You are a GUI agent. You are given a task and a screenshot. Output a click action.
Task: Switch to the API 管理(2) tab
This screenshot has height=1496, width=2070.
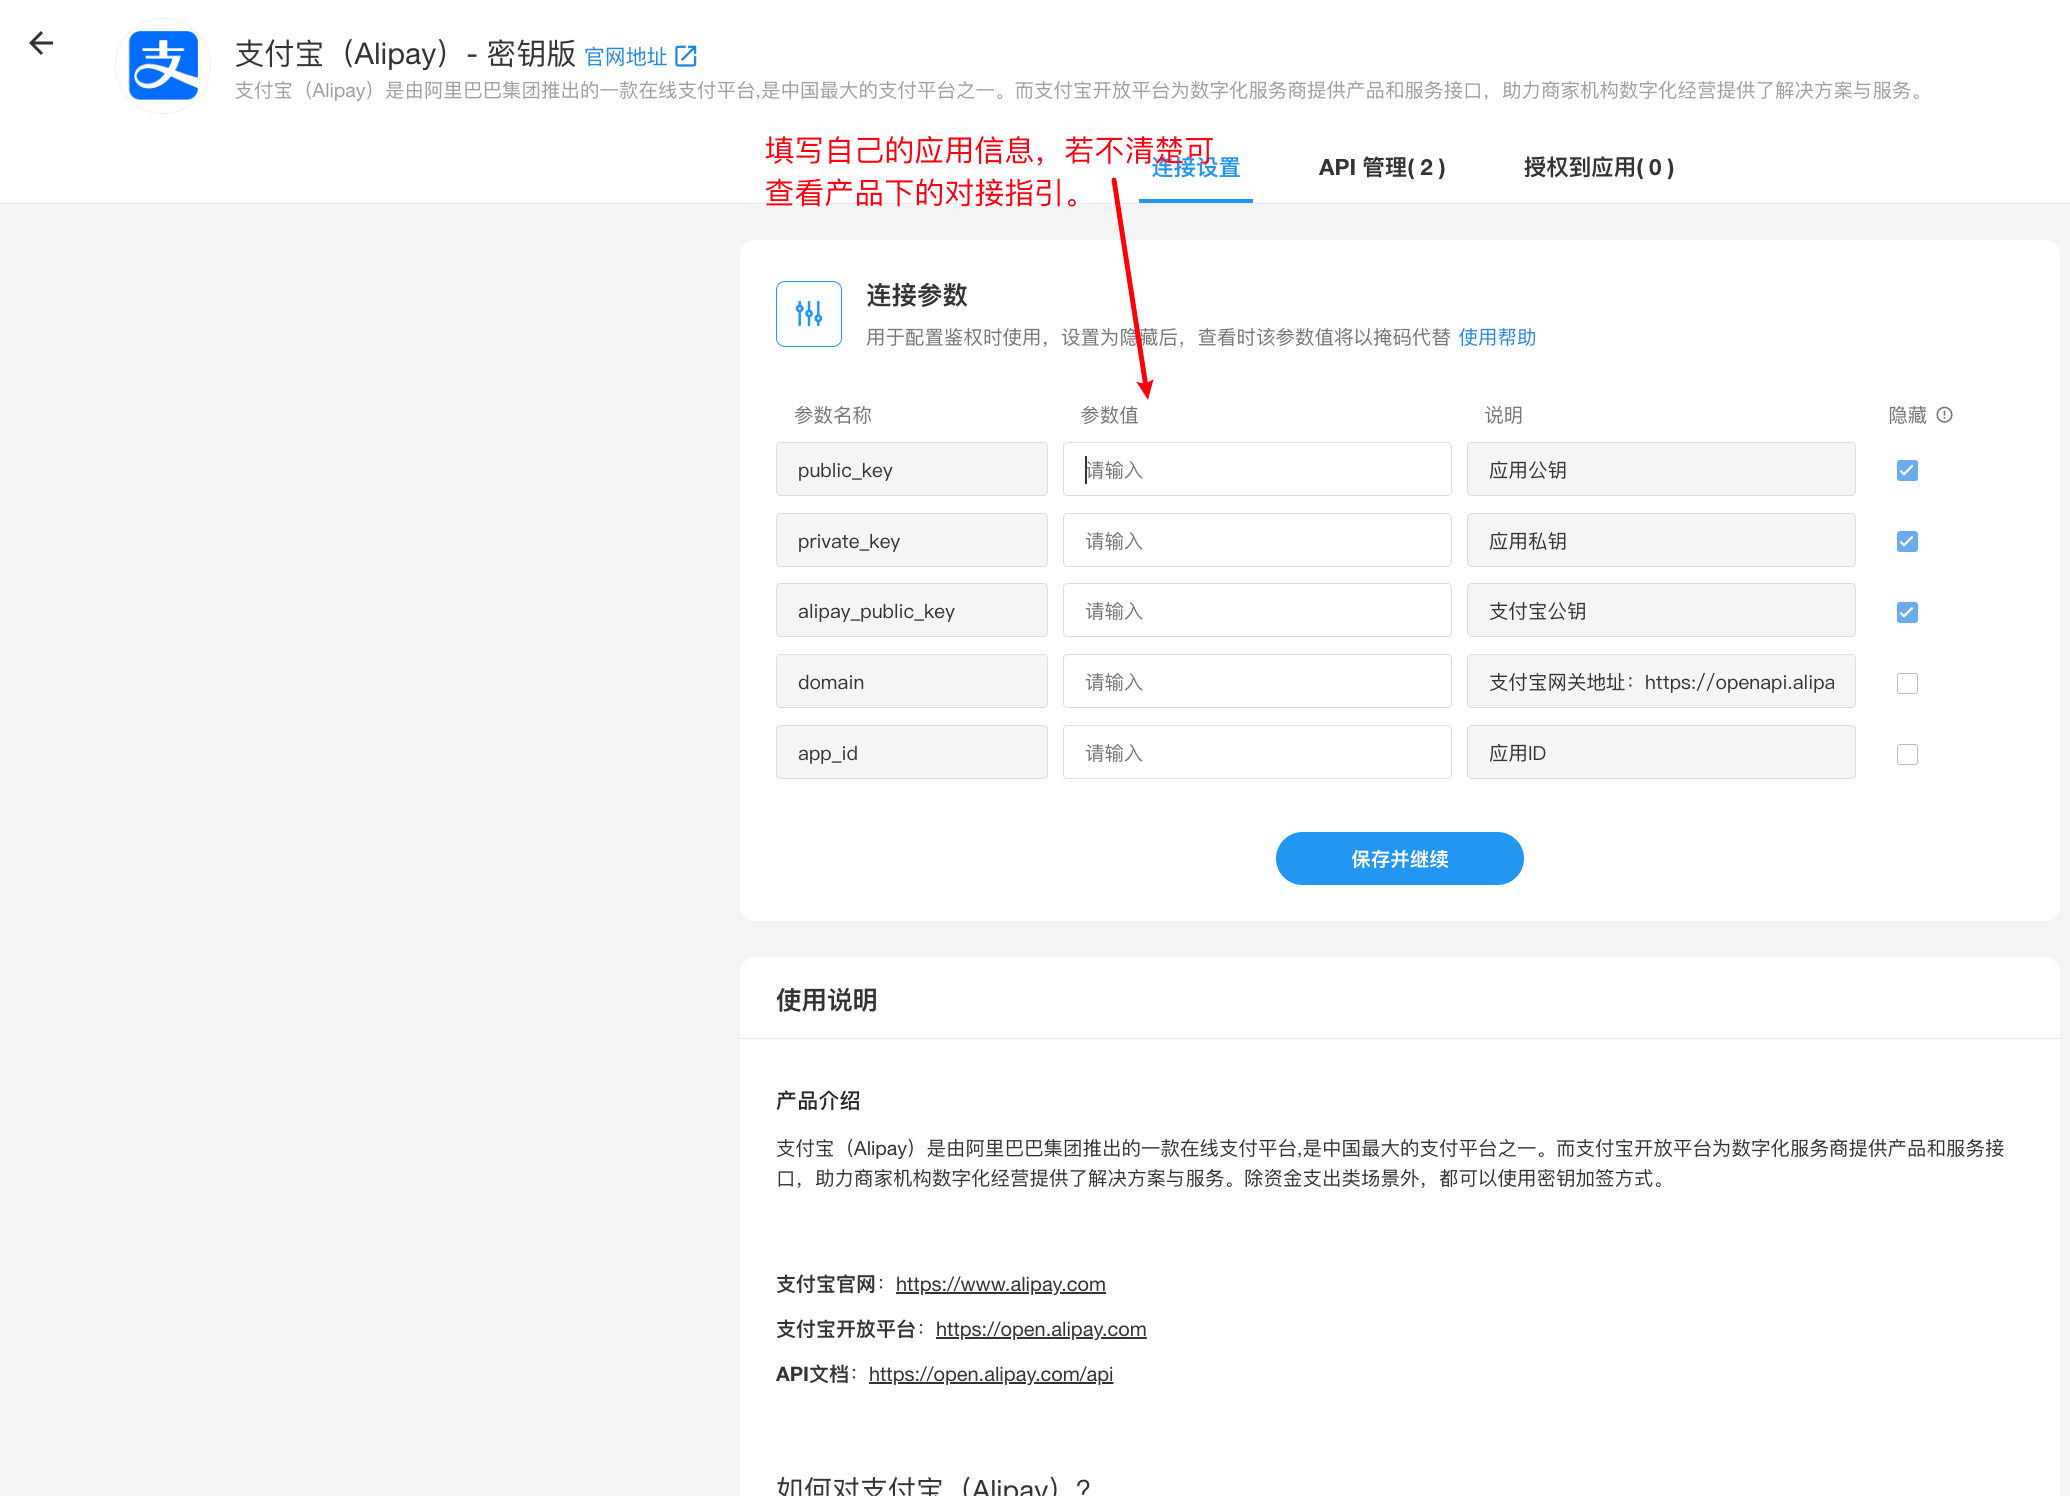(1381, 167)
